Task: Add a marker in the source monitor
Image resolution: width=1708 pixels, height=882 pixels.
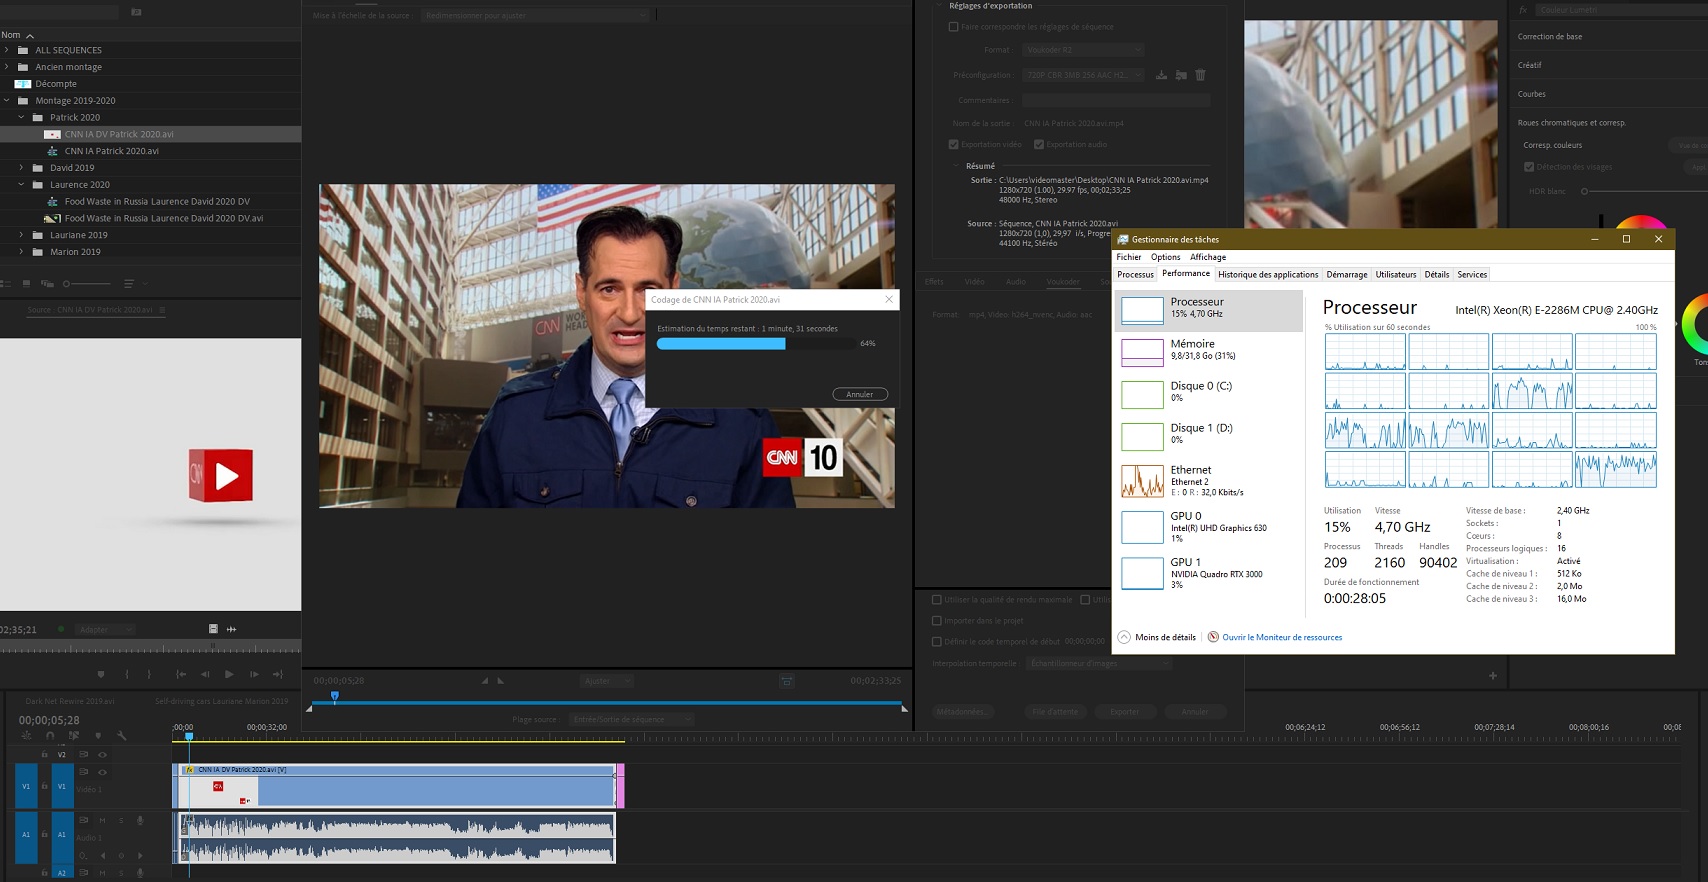Action: pos(101,674)
